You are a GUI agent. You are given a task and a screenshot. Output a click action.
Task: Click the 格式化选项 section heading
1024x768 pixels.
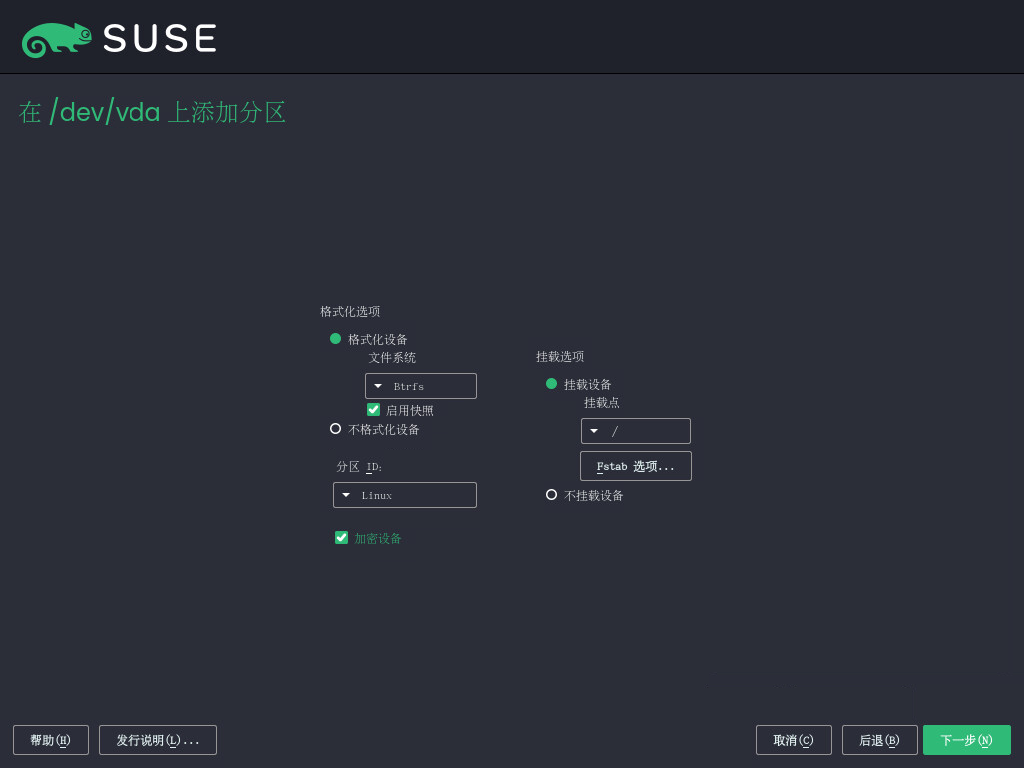(350, 312)
